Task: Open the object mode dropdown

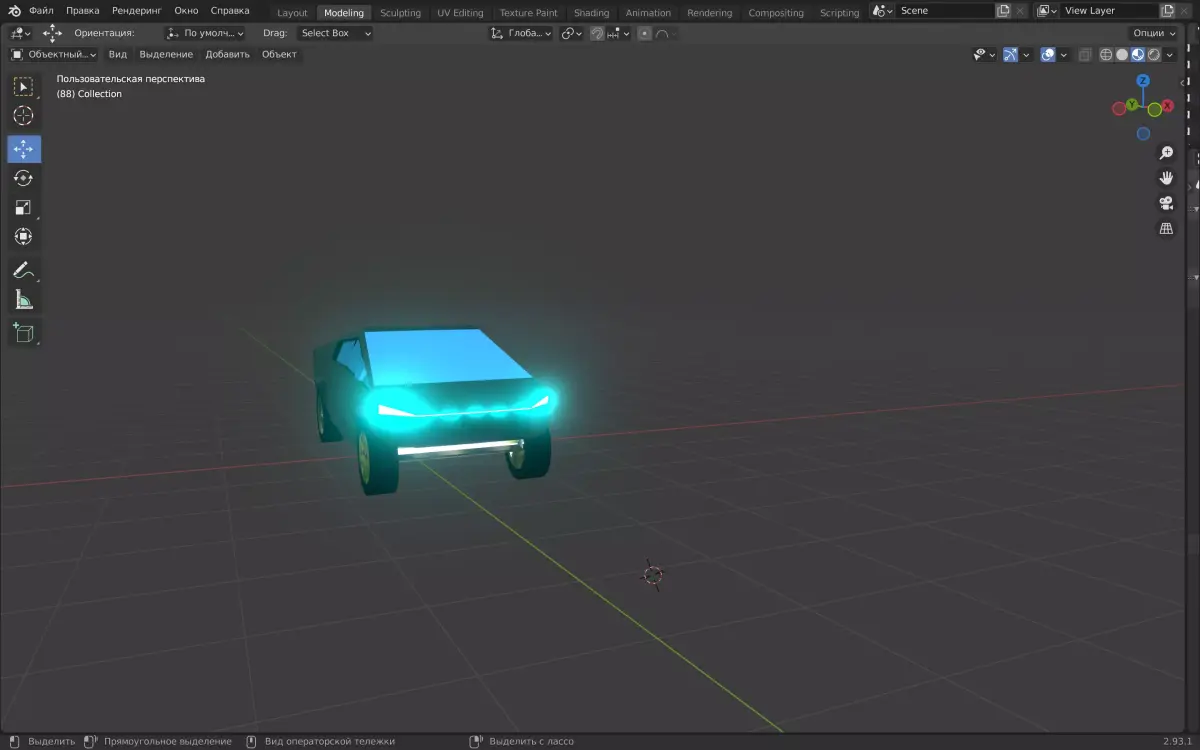Action: tap(54, 54)
